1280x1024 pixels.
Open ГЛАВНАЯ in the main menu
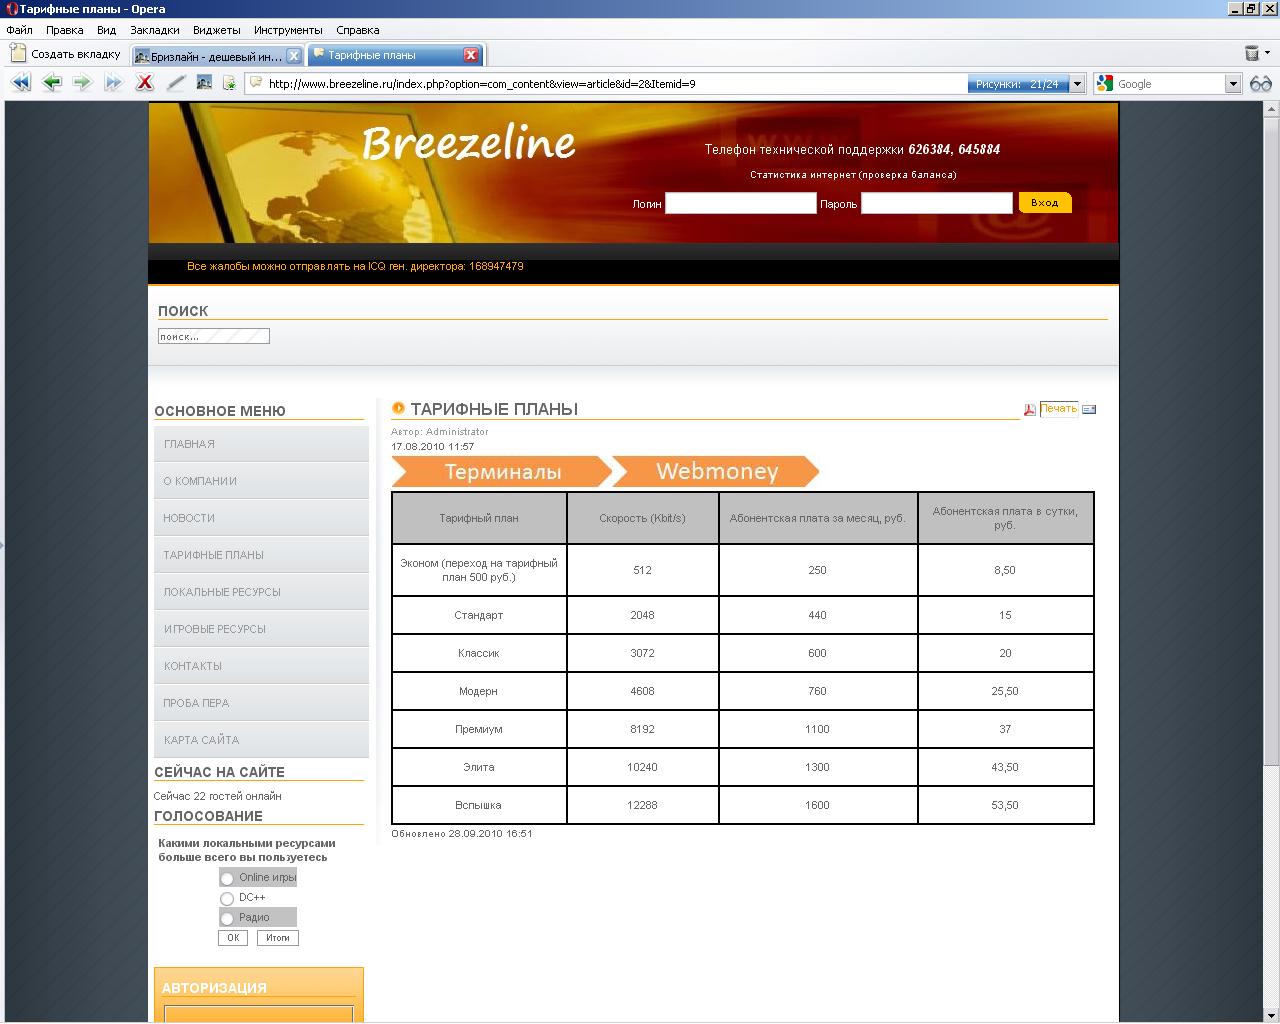click(x=261, y=444)
